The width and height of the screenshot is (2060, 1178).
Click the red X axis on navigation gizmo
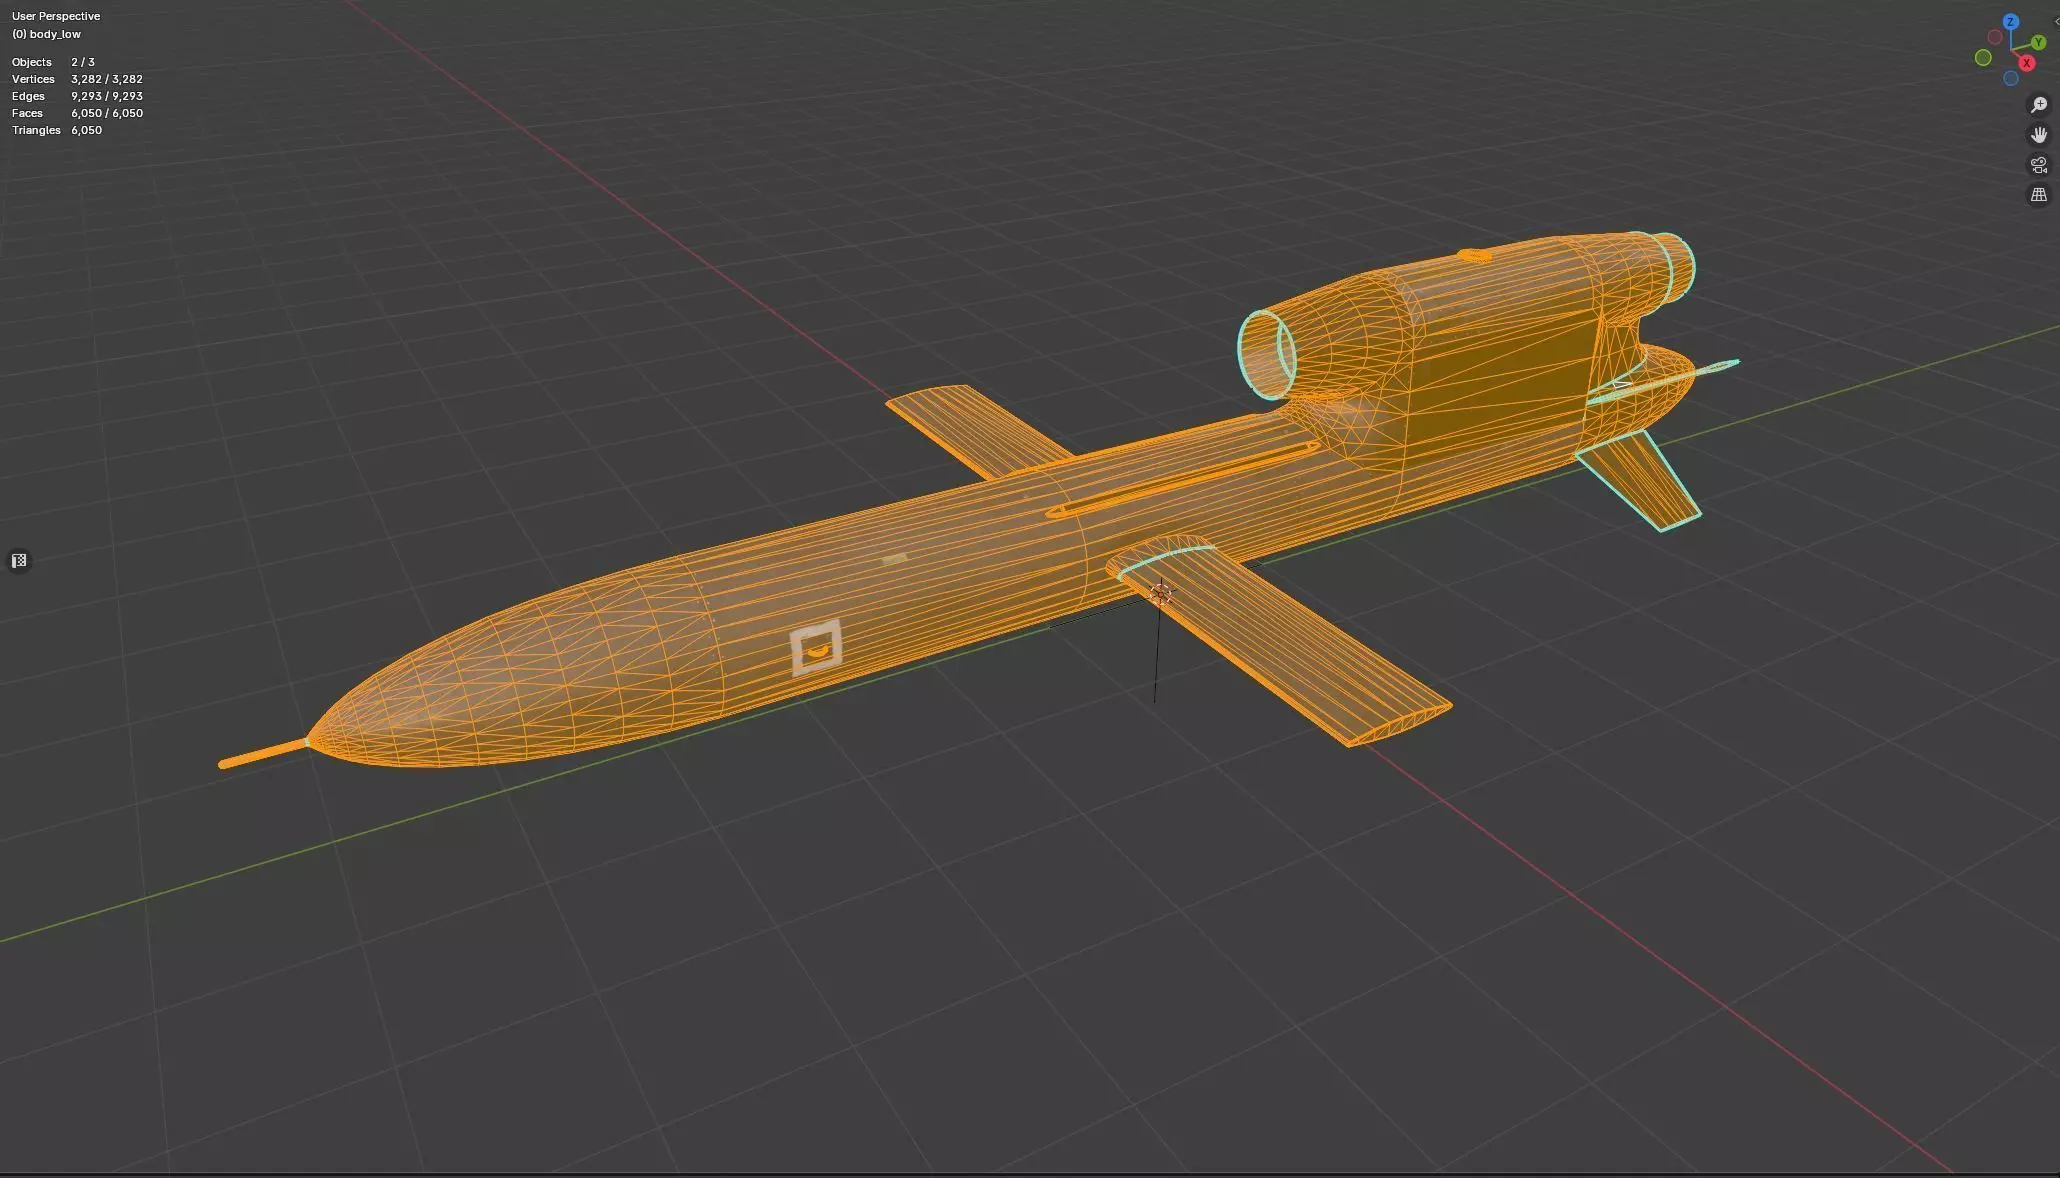[2026, 63]
